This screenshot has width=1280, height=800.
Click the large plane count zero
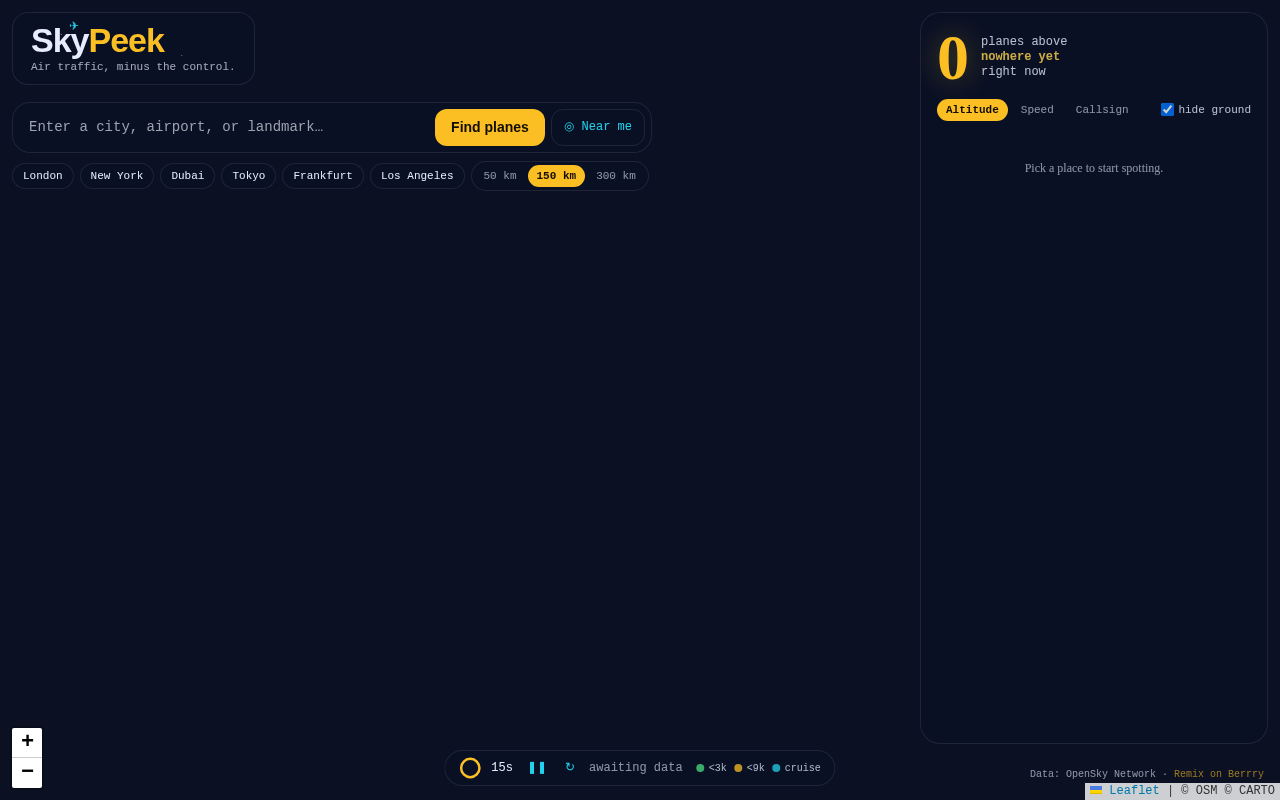[953, 58]
